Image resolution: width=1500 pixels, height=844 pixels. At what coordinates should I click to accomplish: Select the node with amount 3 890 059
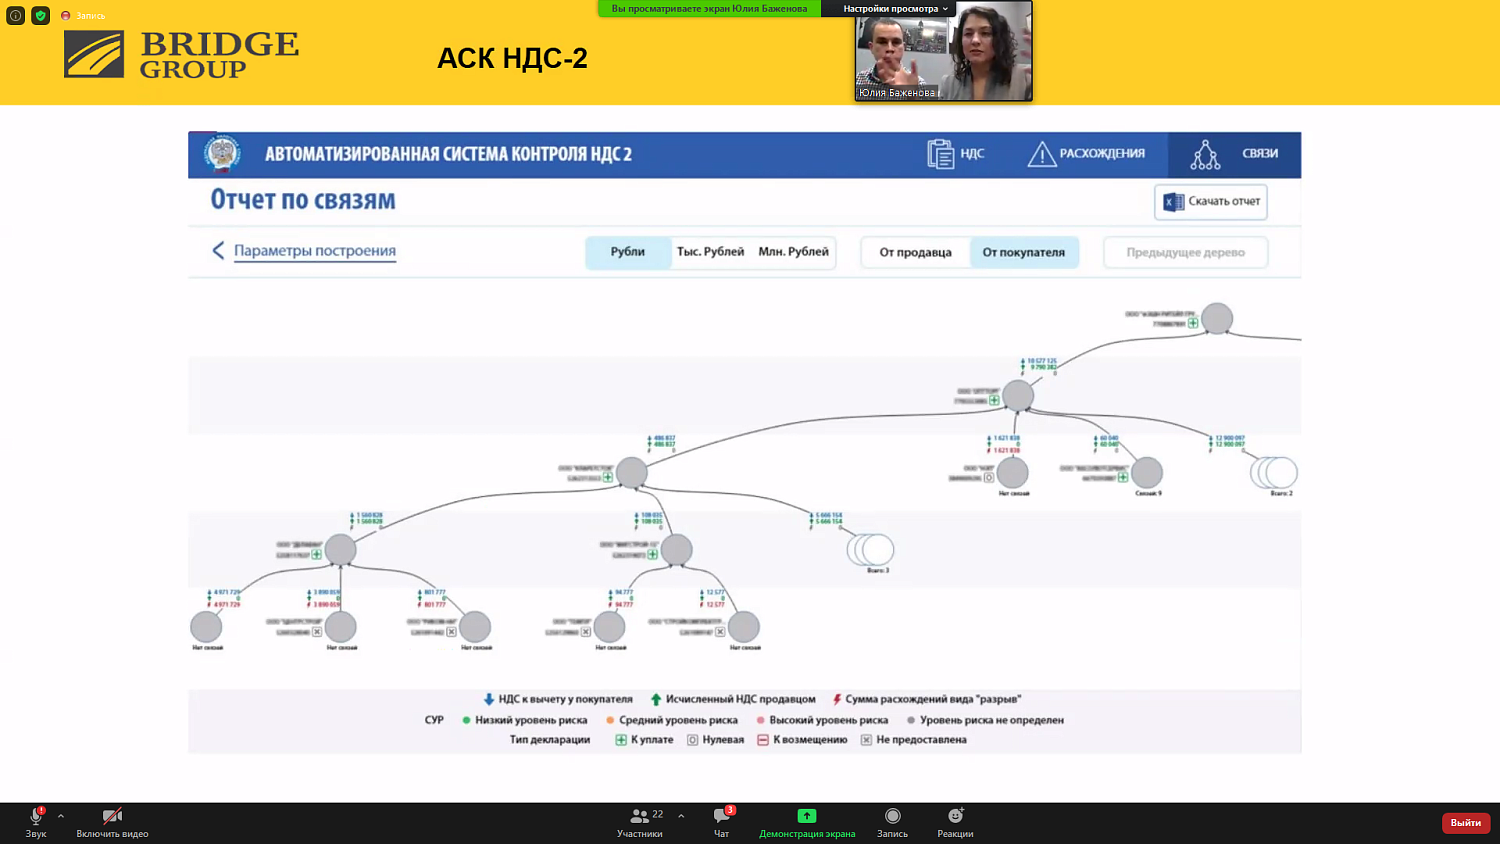pos(340,627)
